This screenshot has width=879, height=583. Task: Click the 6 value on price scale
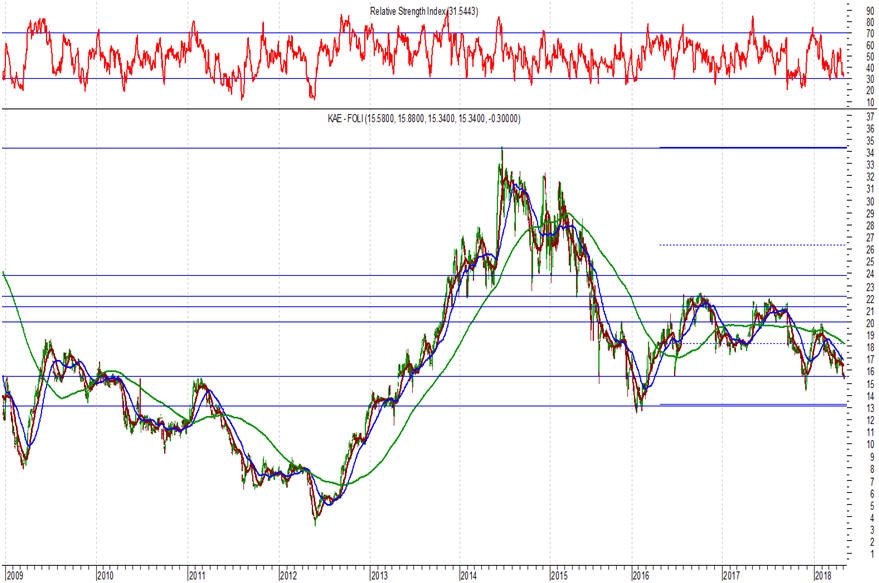pos(872,494)
